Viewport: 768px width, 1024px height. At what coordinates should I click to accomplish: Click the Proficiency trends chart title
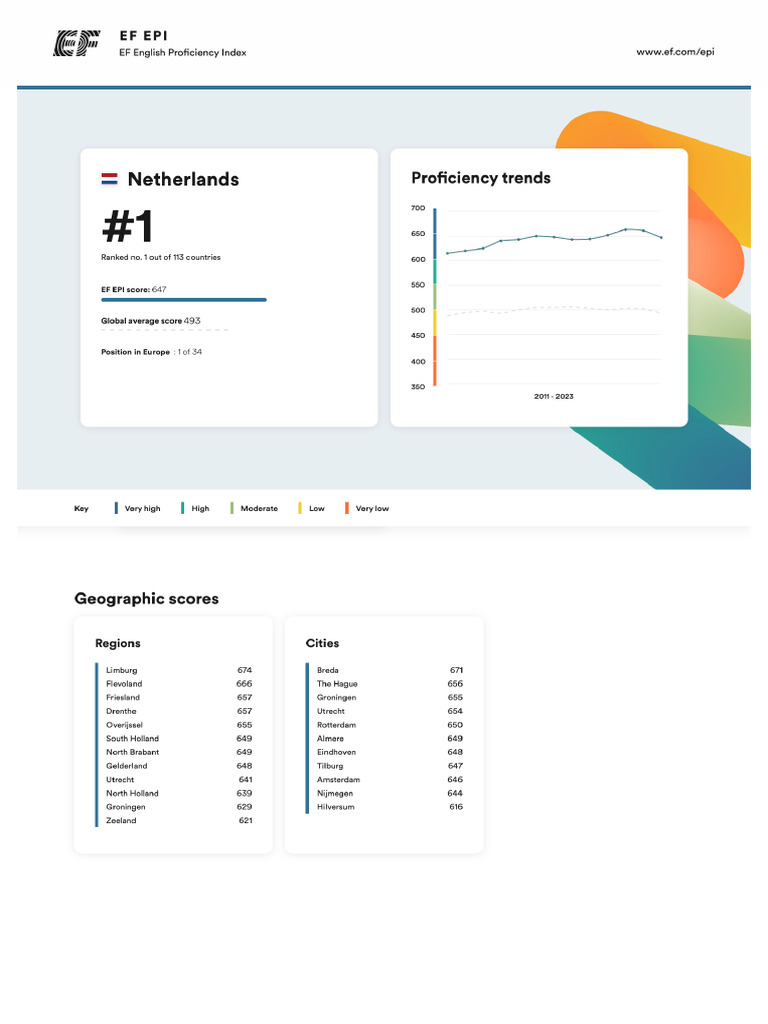point(481,178)
